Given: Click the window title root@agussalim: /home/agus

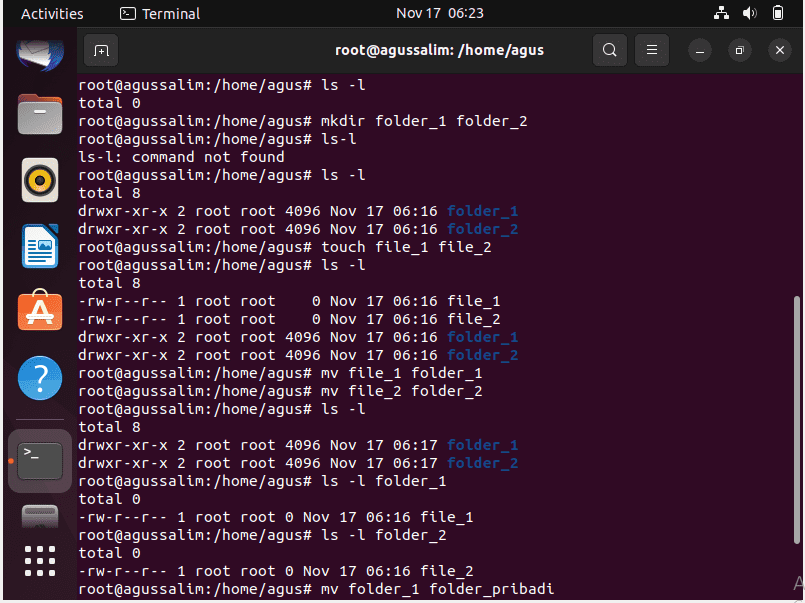Looking at the screenshot, I should 439,50.
